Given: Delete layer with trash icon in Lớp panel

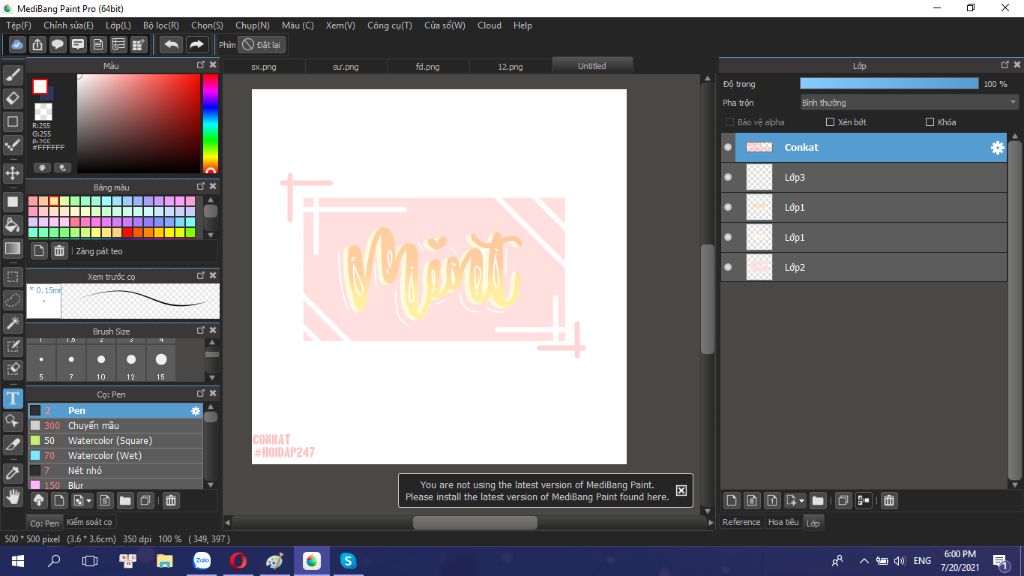Looking at the screenshot, I should point(889,501).
